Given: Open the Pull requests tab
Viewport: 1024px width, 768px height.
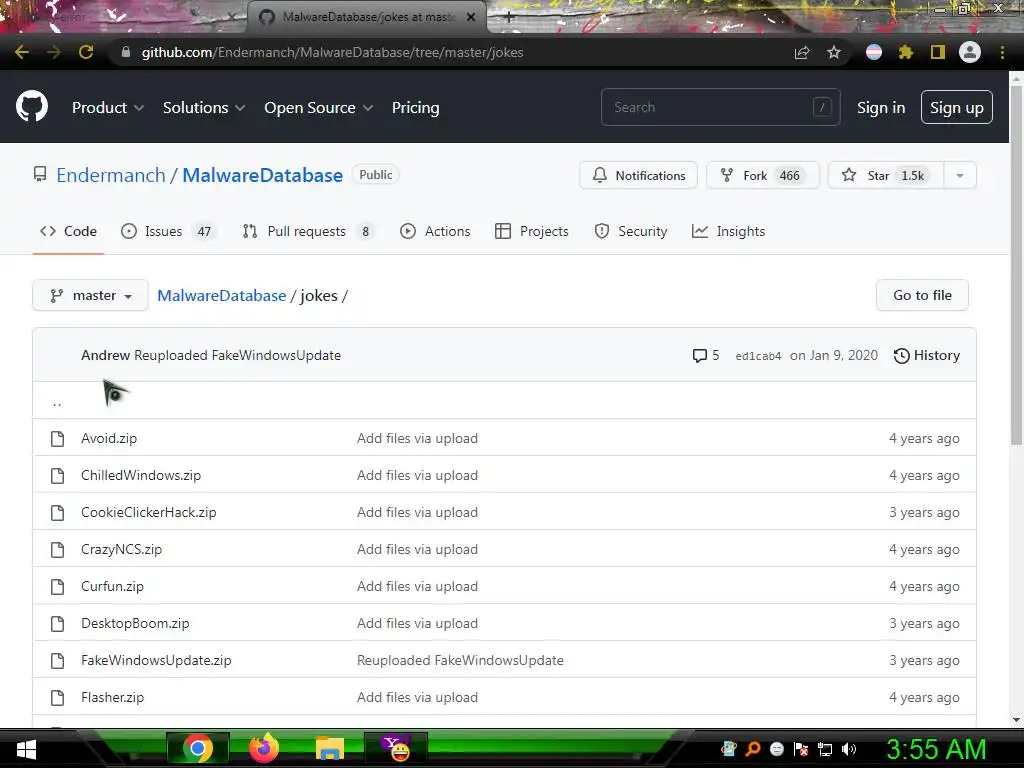Looking at the screenshot, I should [x=308, y=231].
